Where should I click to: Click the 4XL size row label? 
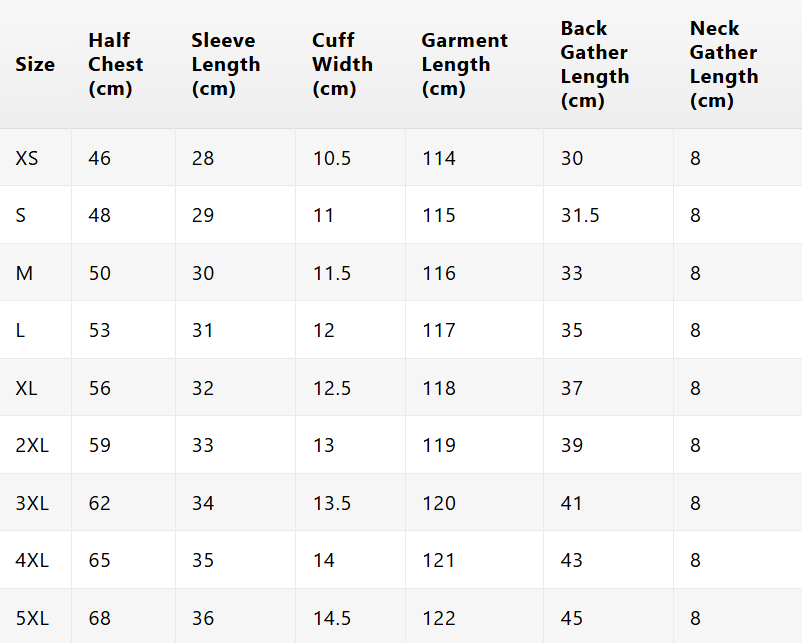pyautogui.click(x=32, y=561)
